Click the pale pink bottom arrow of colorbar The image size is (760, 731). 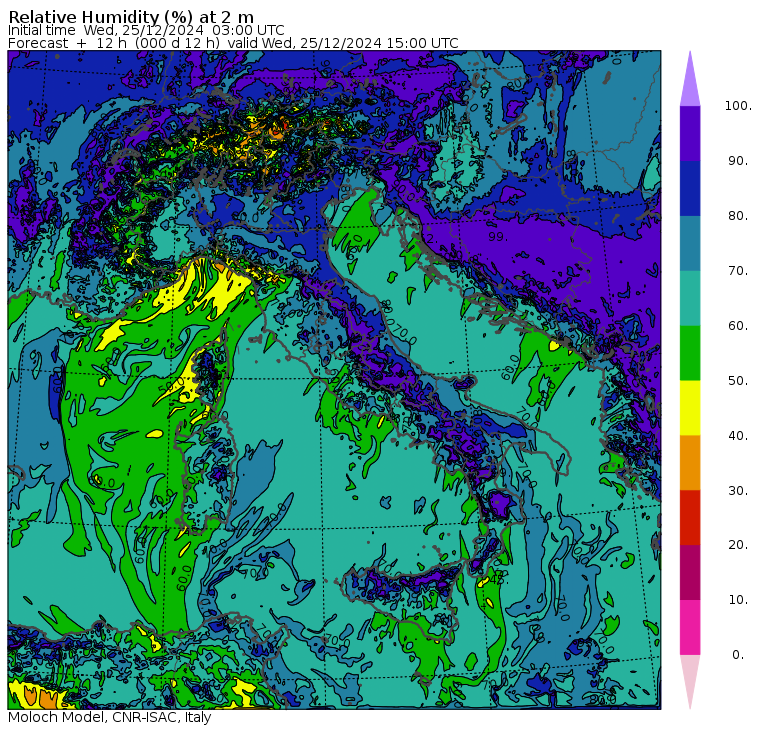tap(690, 679)
